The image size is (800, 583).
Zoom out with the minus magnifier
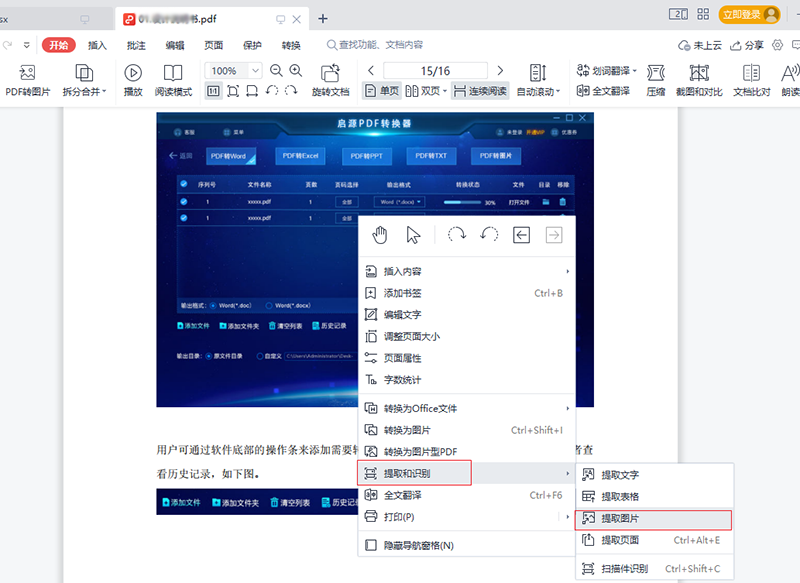276,70
